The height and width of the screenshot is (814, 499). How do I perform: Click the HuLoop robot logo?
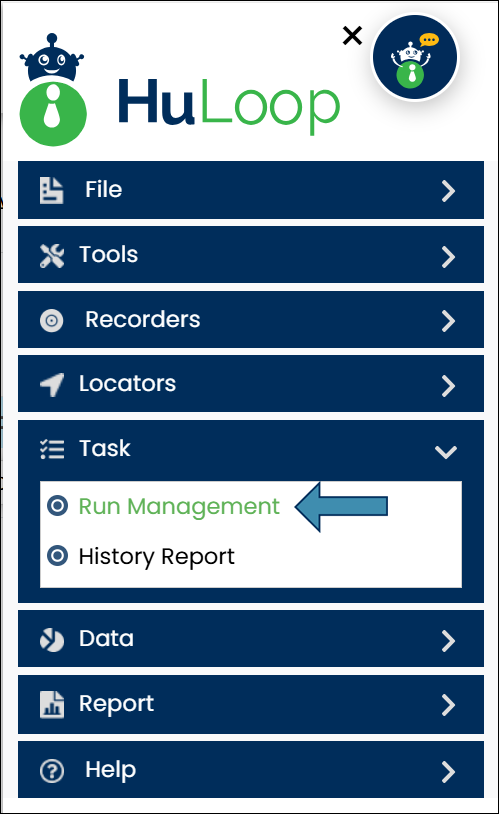[x=52, y=90]
